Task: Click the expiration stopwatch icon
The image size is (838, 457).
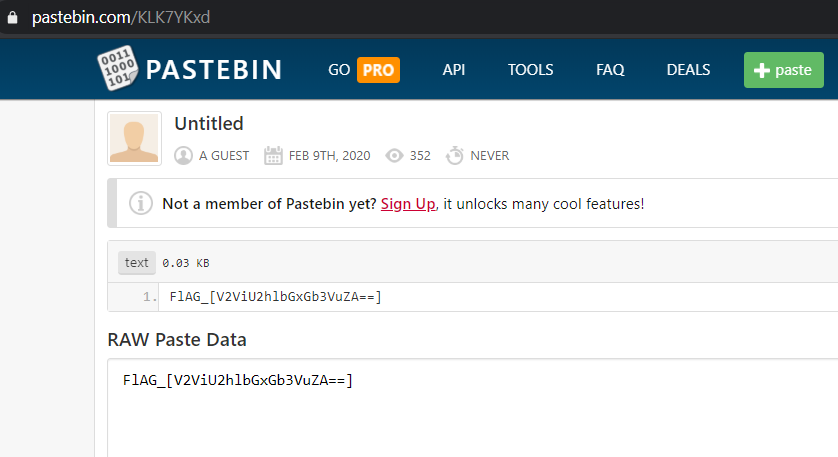Action: (x=455, y=156)
